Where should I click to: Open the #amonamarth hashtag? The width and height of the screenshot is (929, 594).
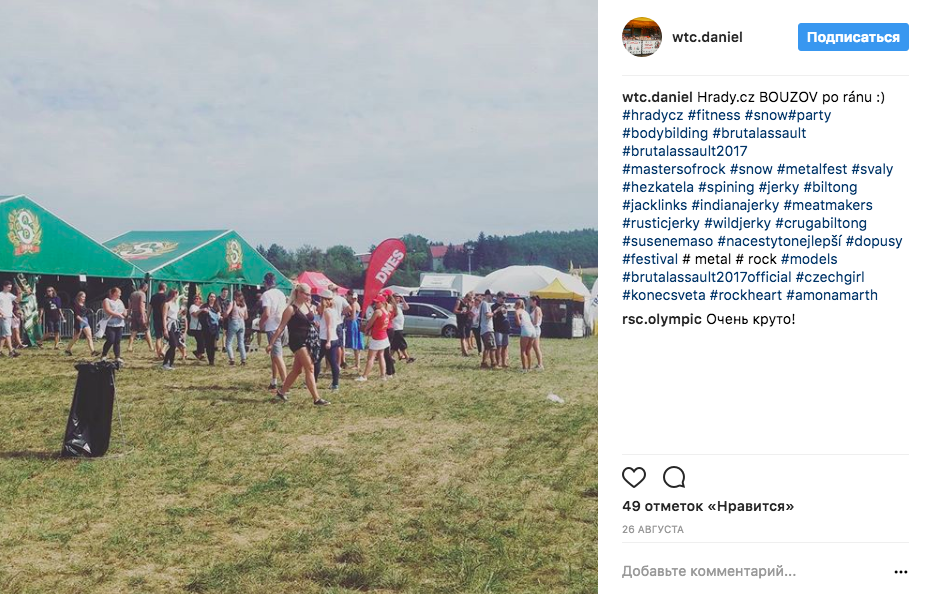pos(831,295)
